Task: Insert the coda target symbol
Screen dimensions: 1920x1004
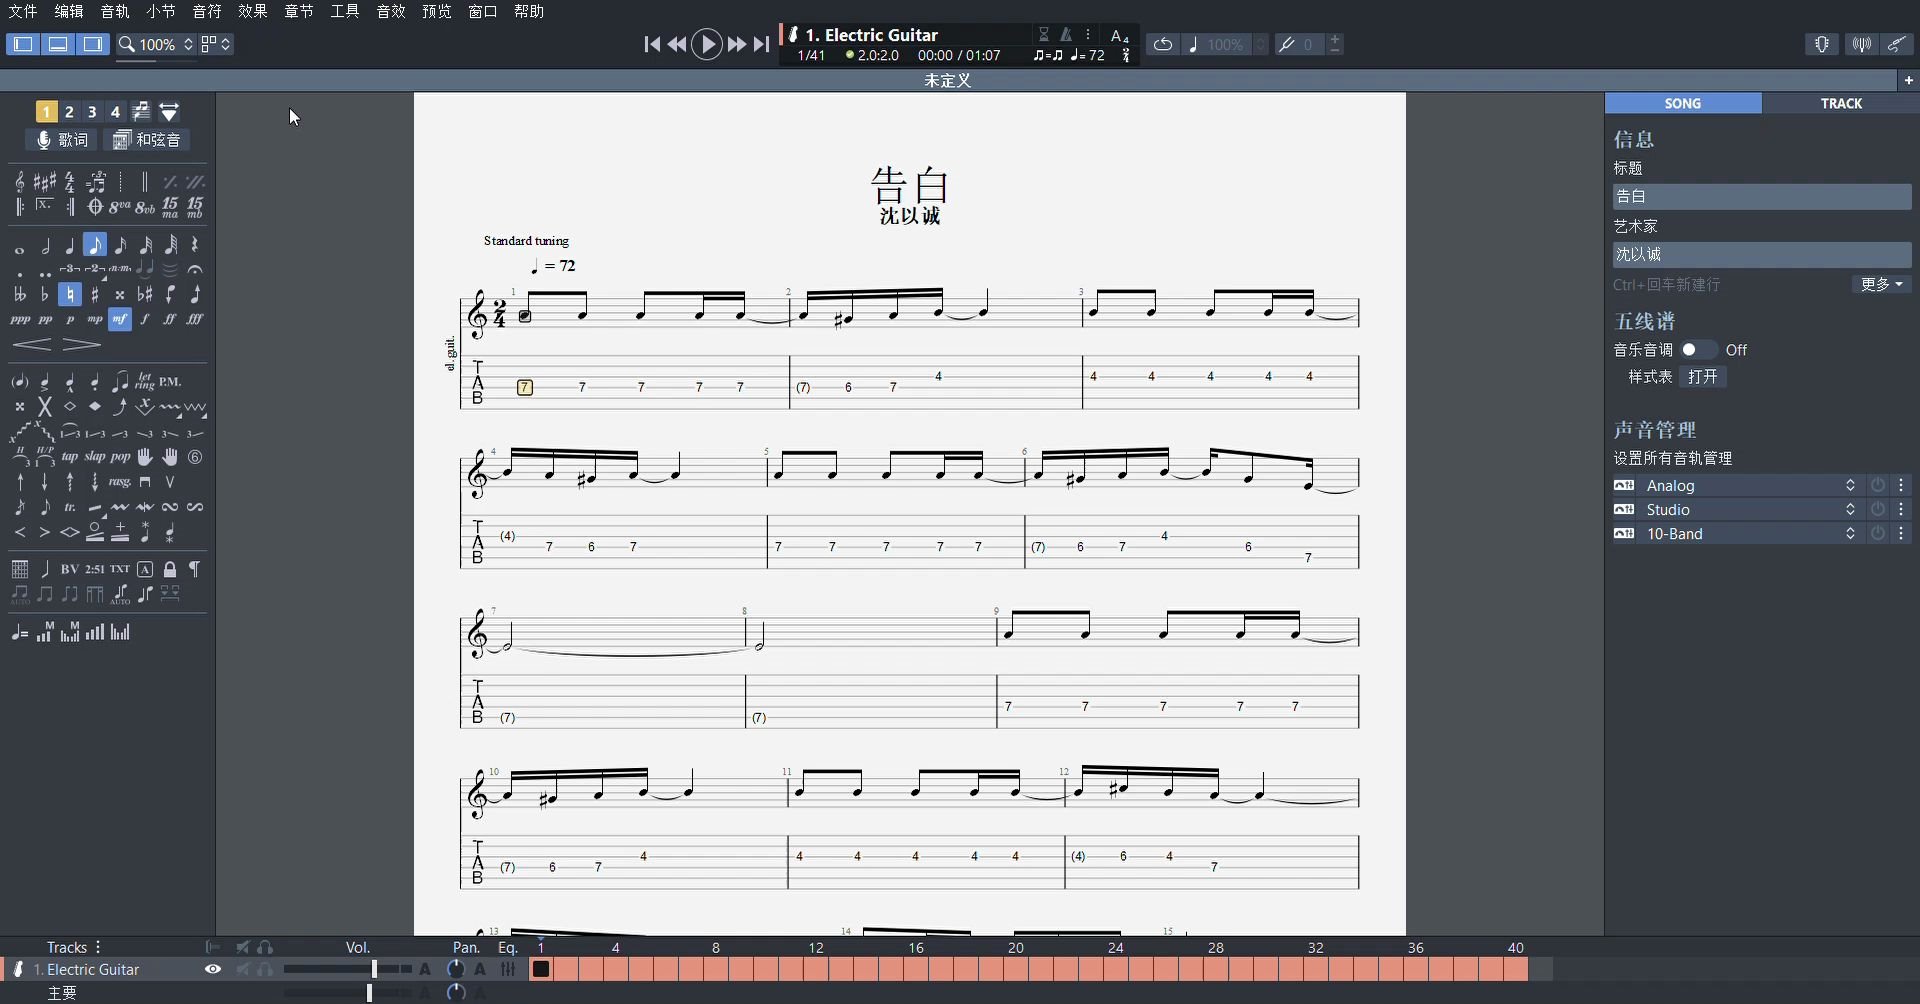Action: click(95, 207)
